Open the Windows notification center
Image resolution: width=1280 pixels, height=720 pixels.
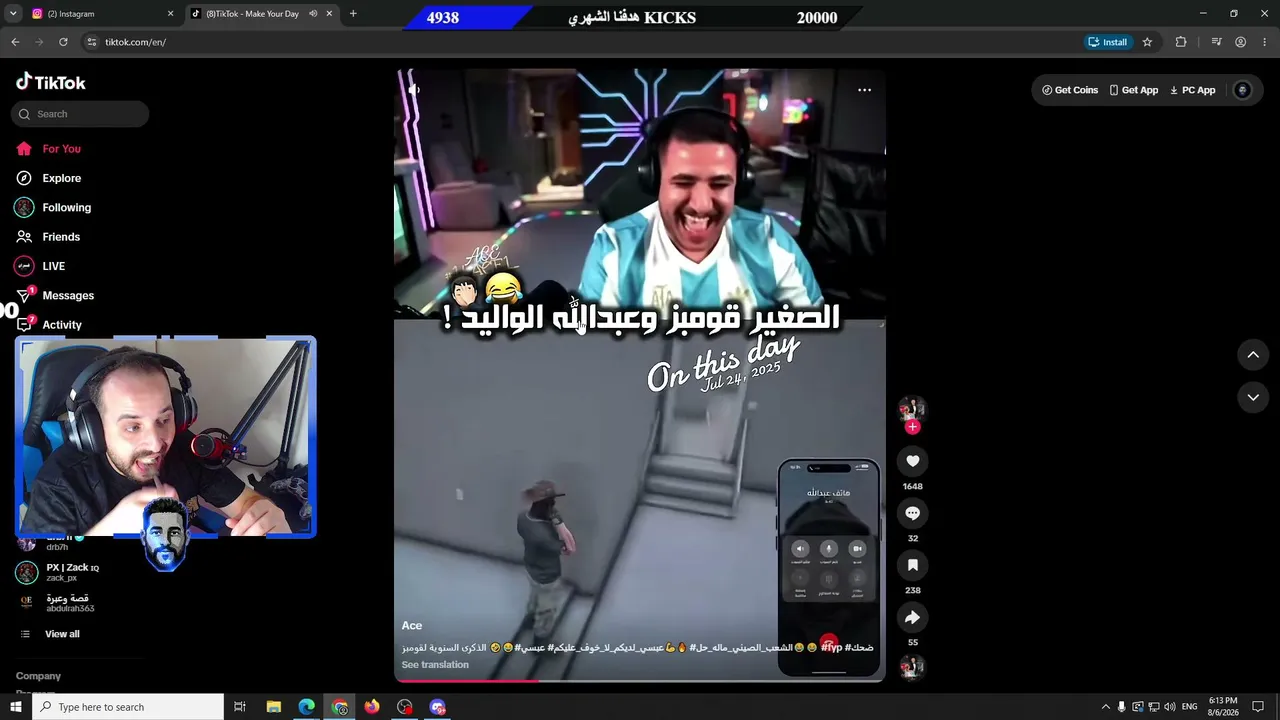click(x=1258, y=707)
